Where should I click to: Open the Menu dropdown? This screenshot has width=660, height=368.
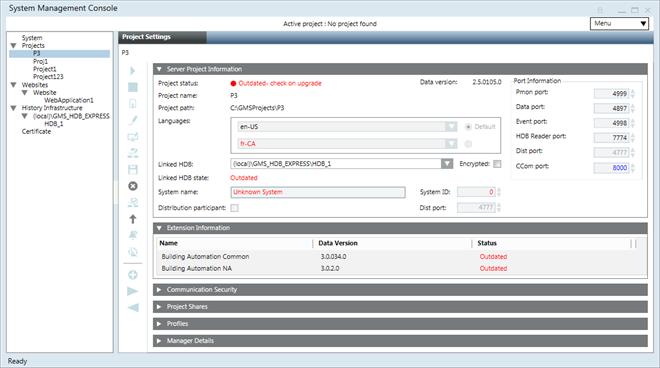point(619,24)
